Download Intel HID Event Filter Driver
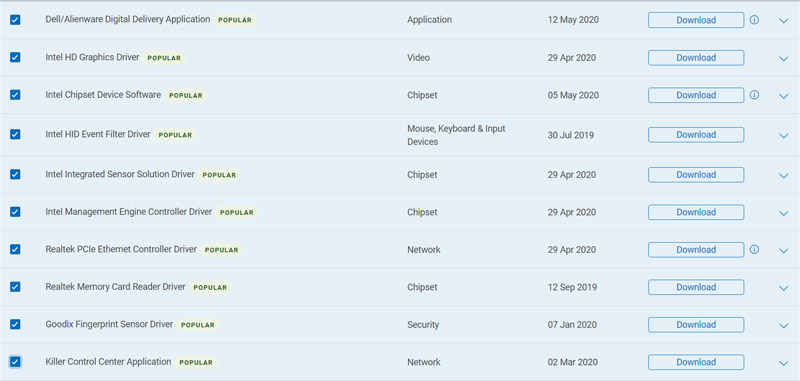This screenshot has height=381, width=800. (696, 135)
